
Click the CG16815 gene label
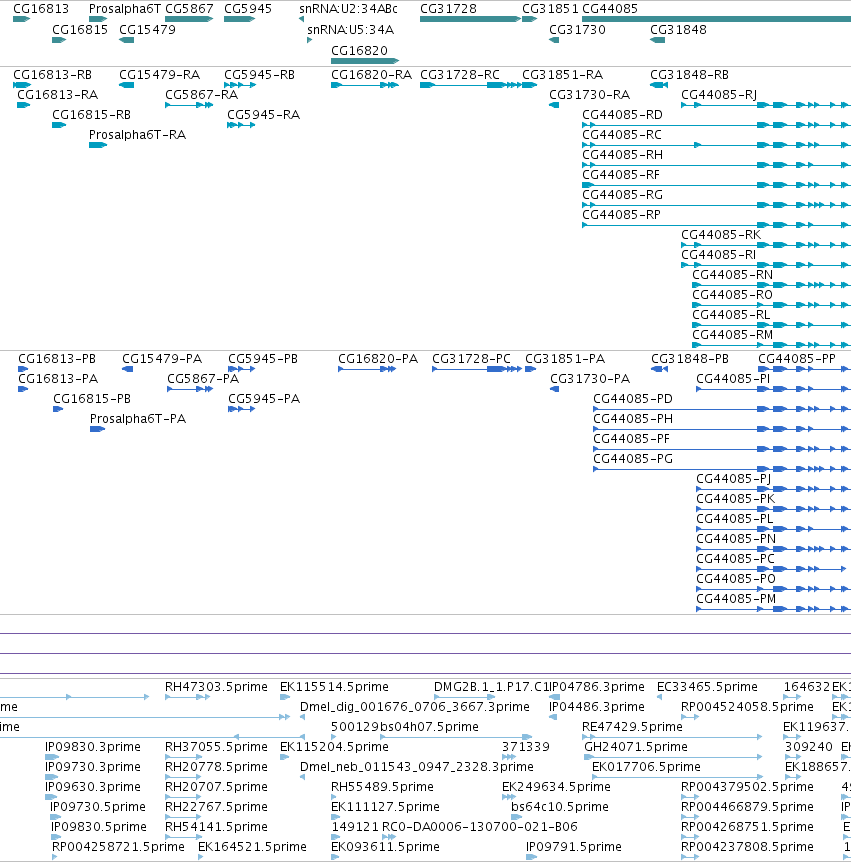pos(80,30)
